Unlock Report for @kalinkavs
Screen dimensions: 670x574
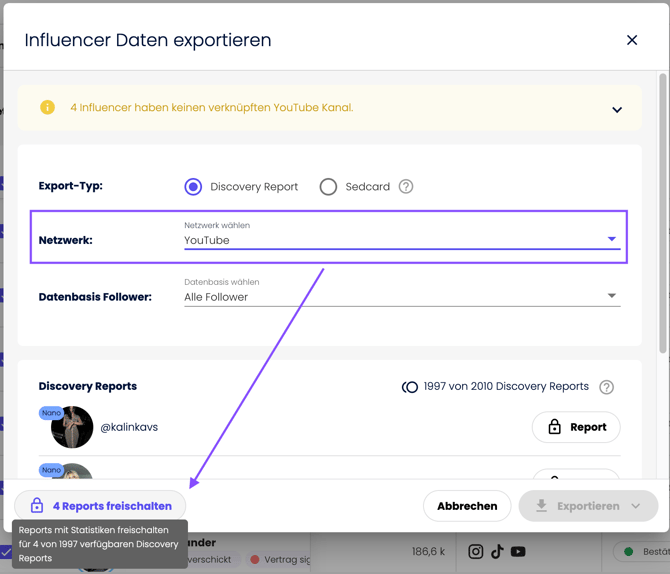(576, 427)
